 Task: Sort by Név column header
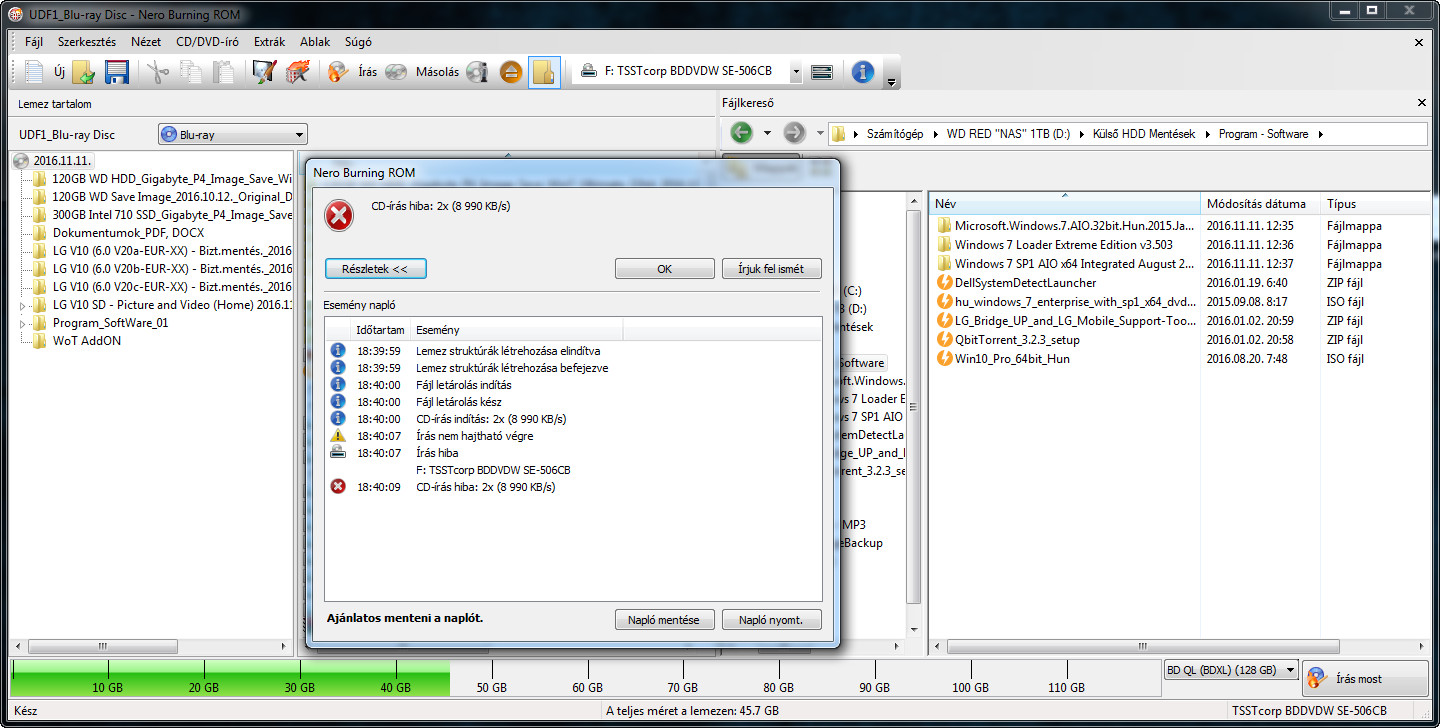click(1065, 203)
